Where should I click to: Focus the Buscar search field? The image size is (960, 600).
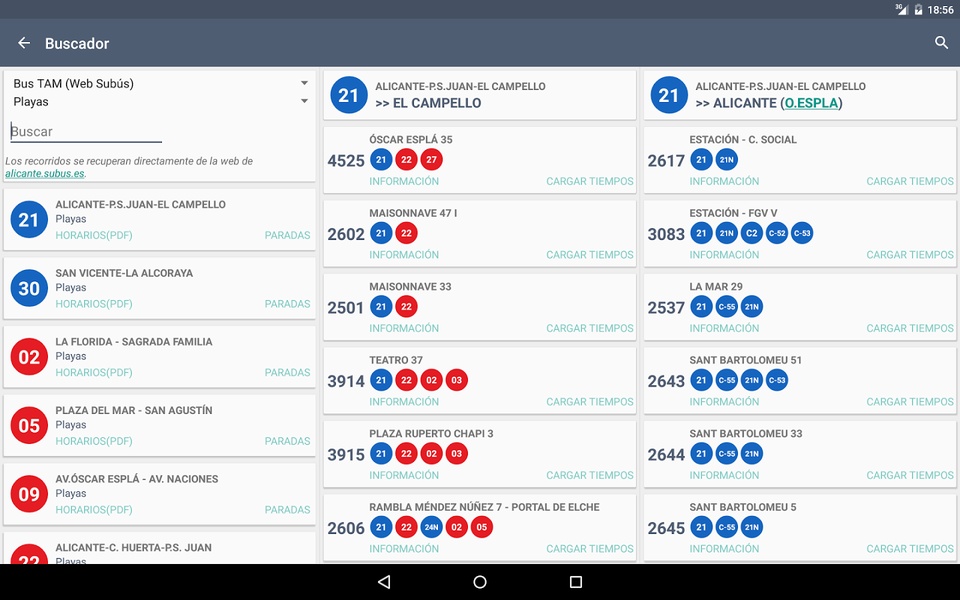86,132
